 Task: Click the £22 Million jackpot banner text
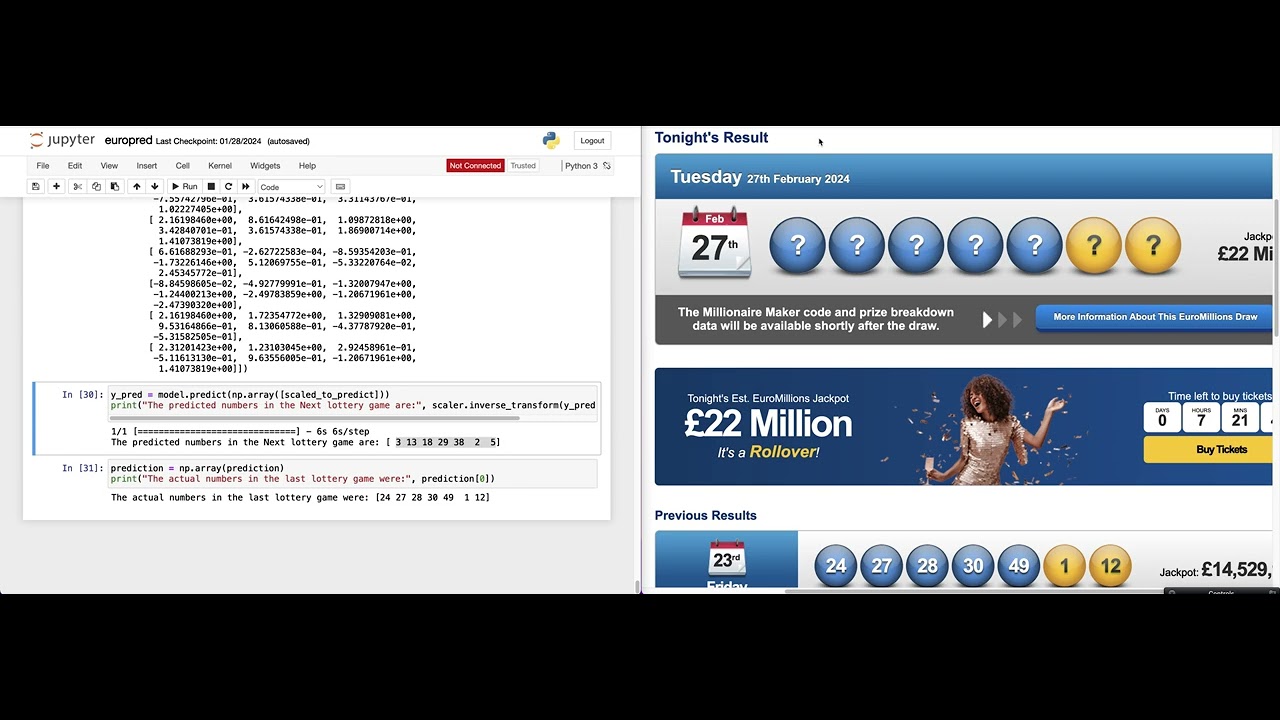pyautogui.click(x=768, y=424)
